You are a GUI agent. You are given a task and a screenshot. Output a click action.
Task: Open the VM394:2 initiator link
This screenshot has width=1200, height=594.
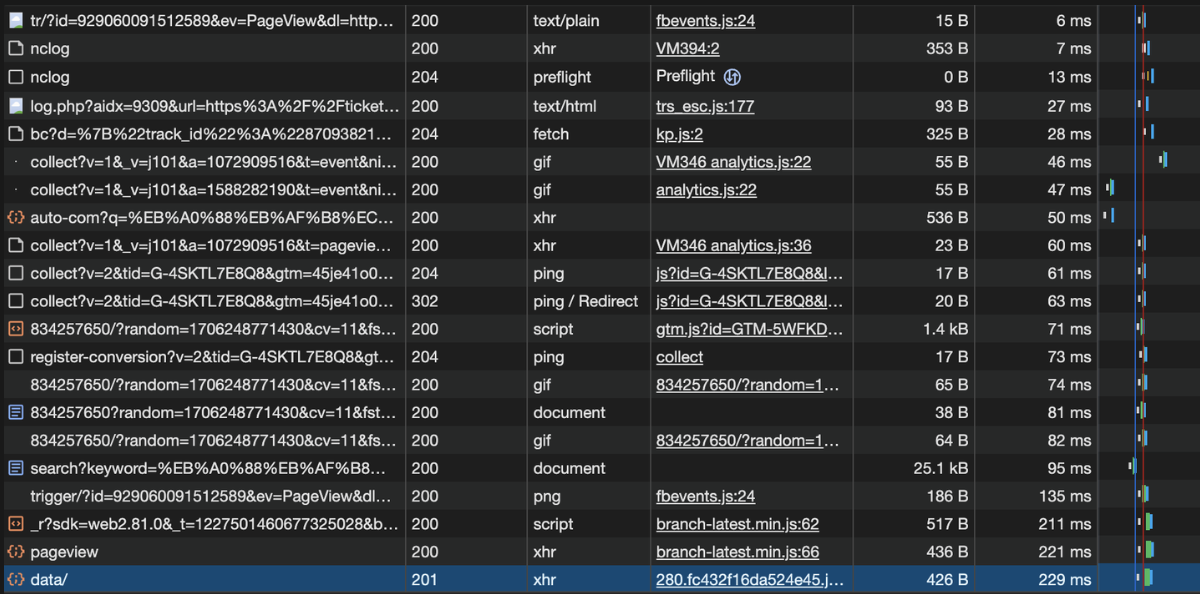click(x=688, y=48)
